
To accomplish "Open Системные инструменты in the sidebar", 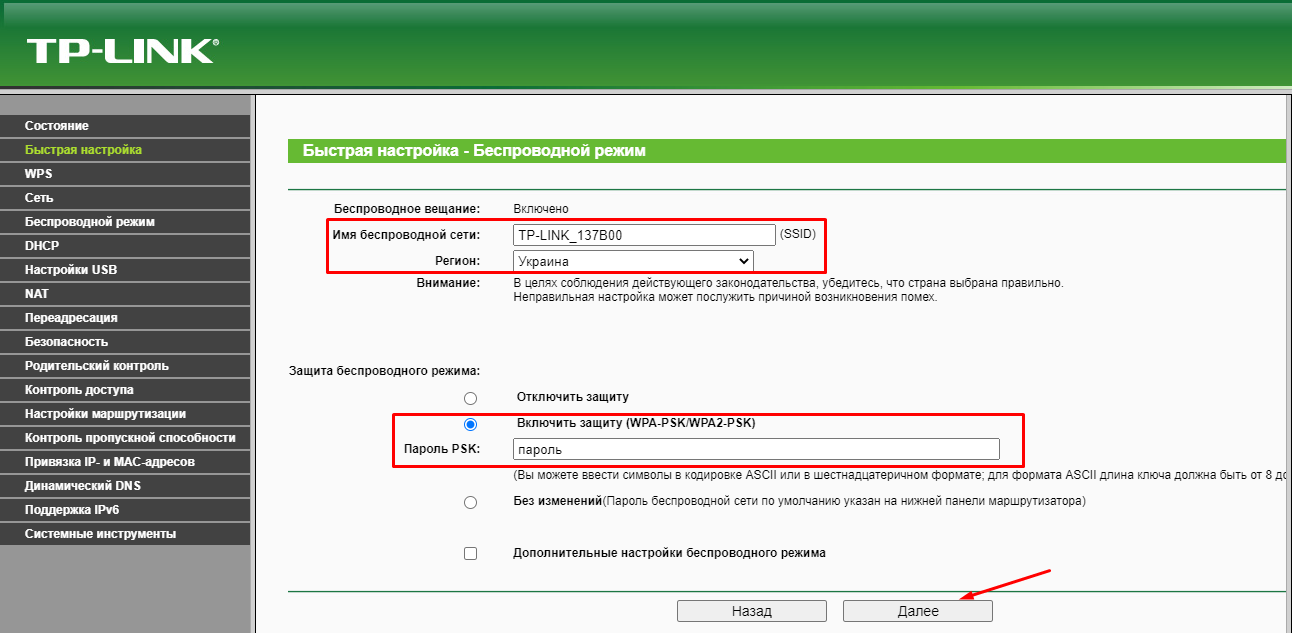I will coord(125,534).
